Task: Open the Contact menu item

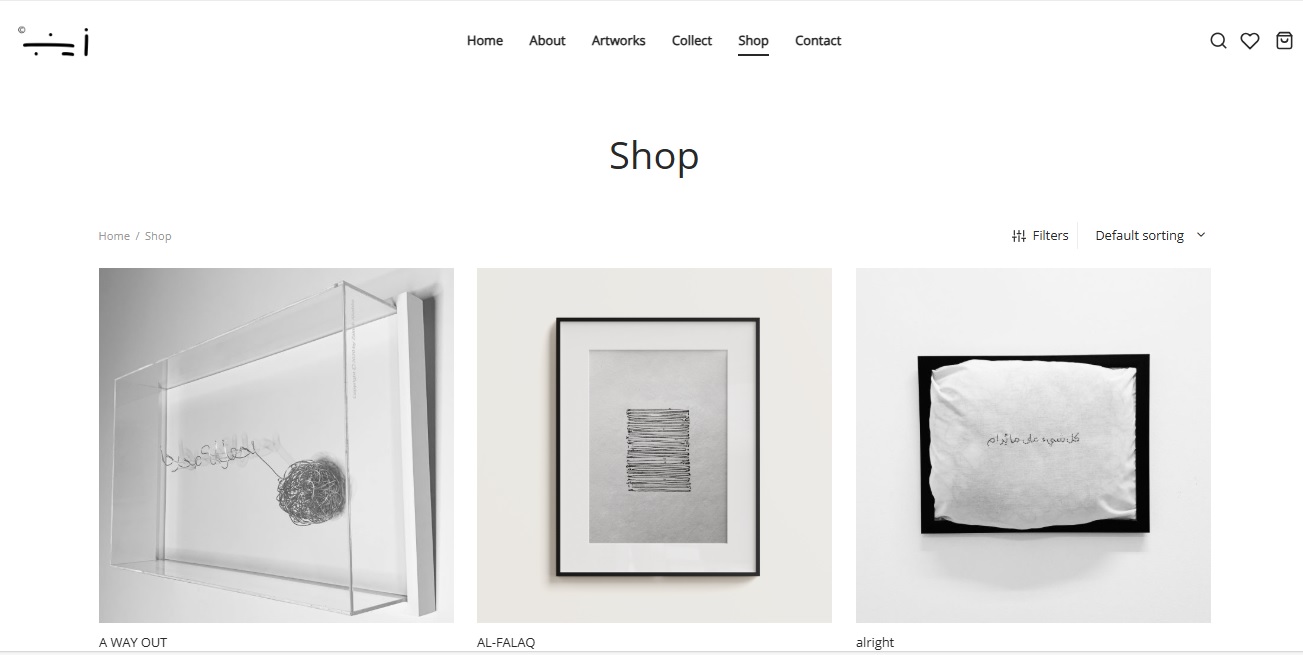Action: point(818,41)
